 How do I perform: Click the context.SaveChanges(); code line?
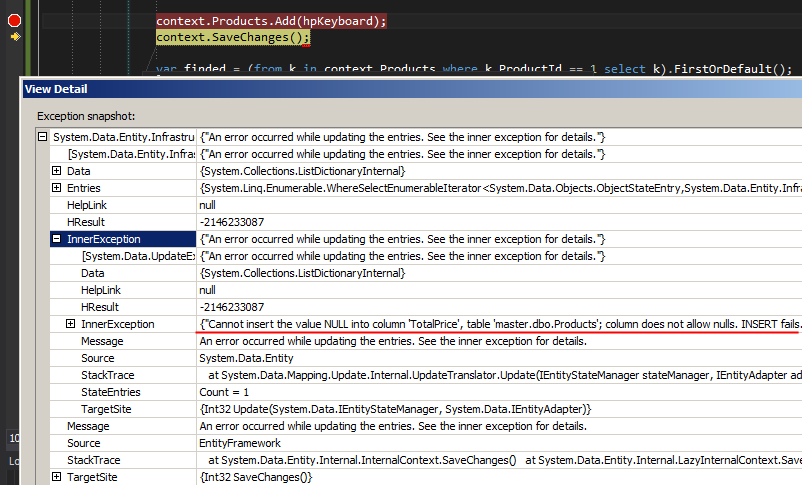click(x=233, y=38)
